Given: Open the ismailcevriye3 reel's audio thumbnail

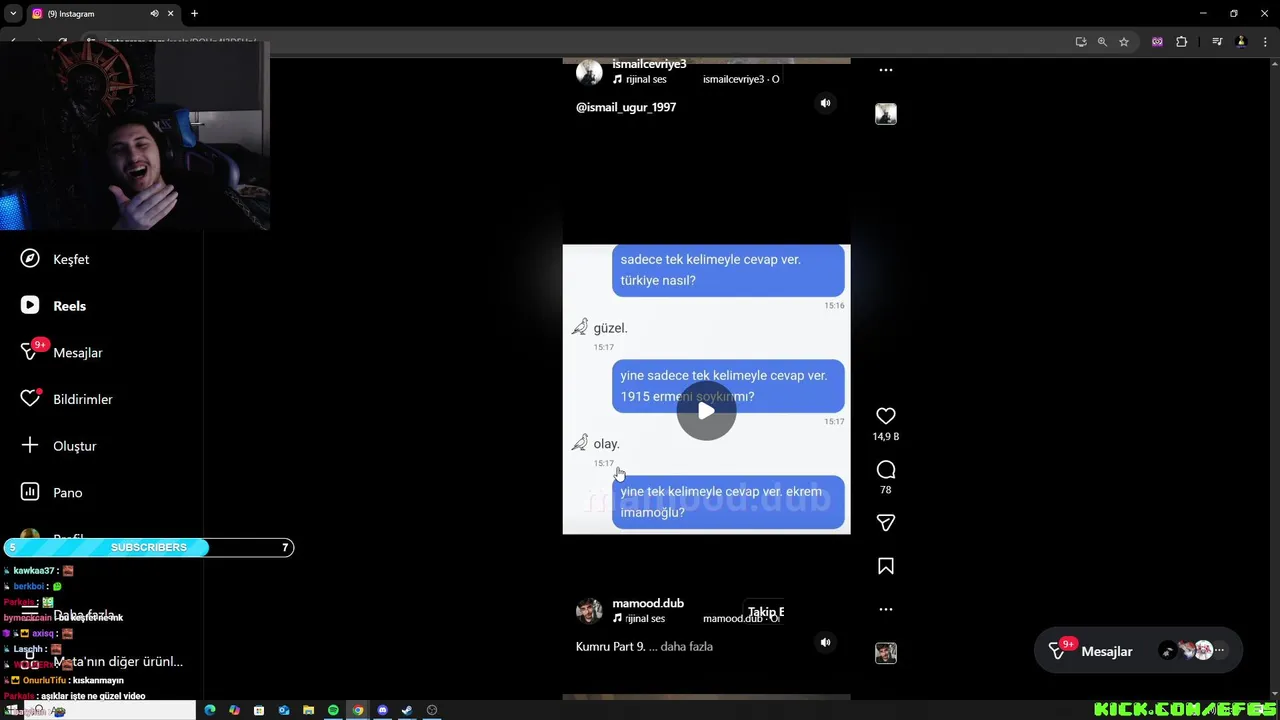Looking at the screenshot, I should click(x=885, y=114).
